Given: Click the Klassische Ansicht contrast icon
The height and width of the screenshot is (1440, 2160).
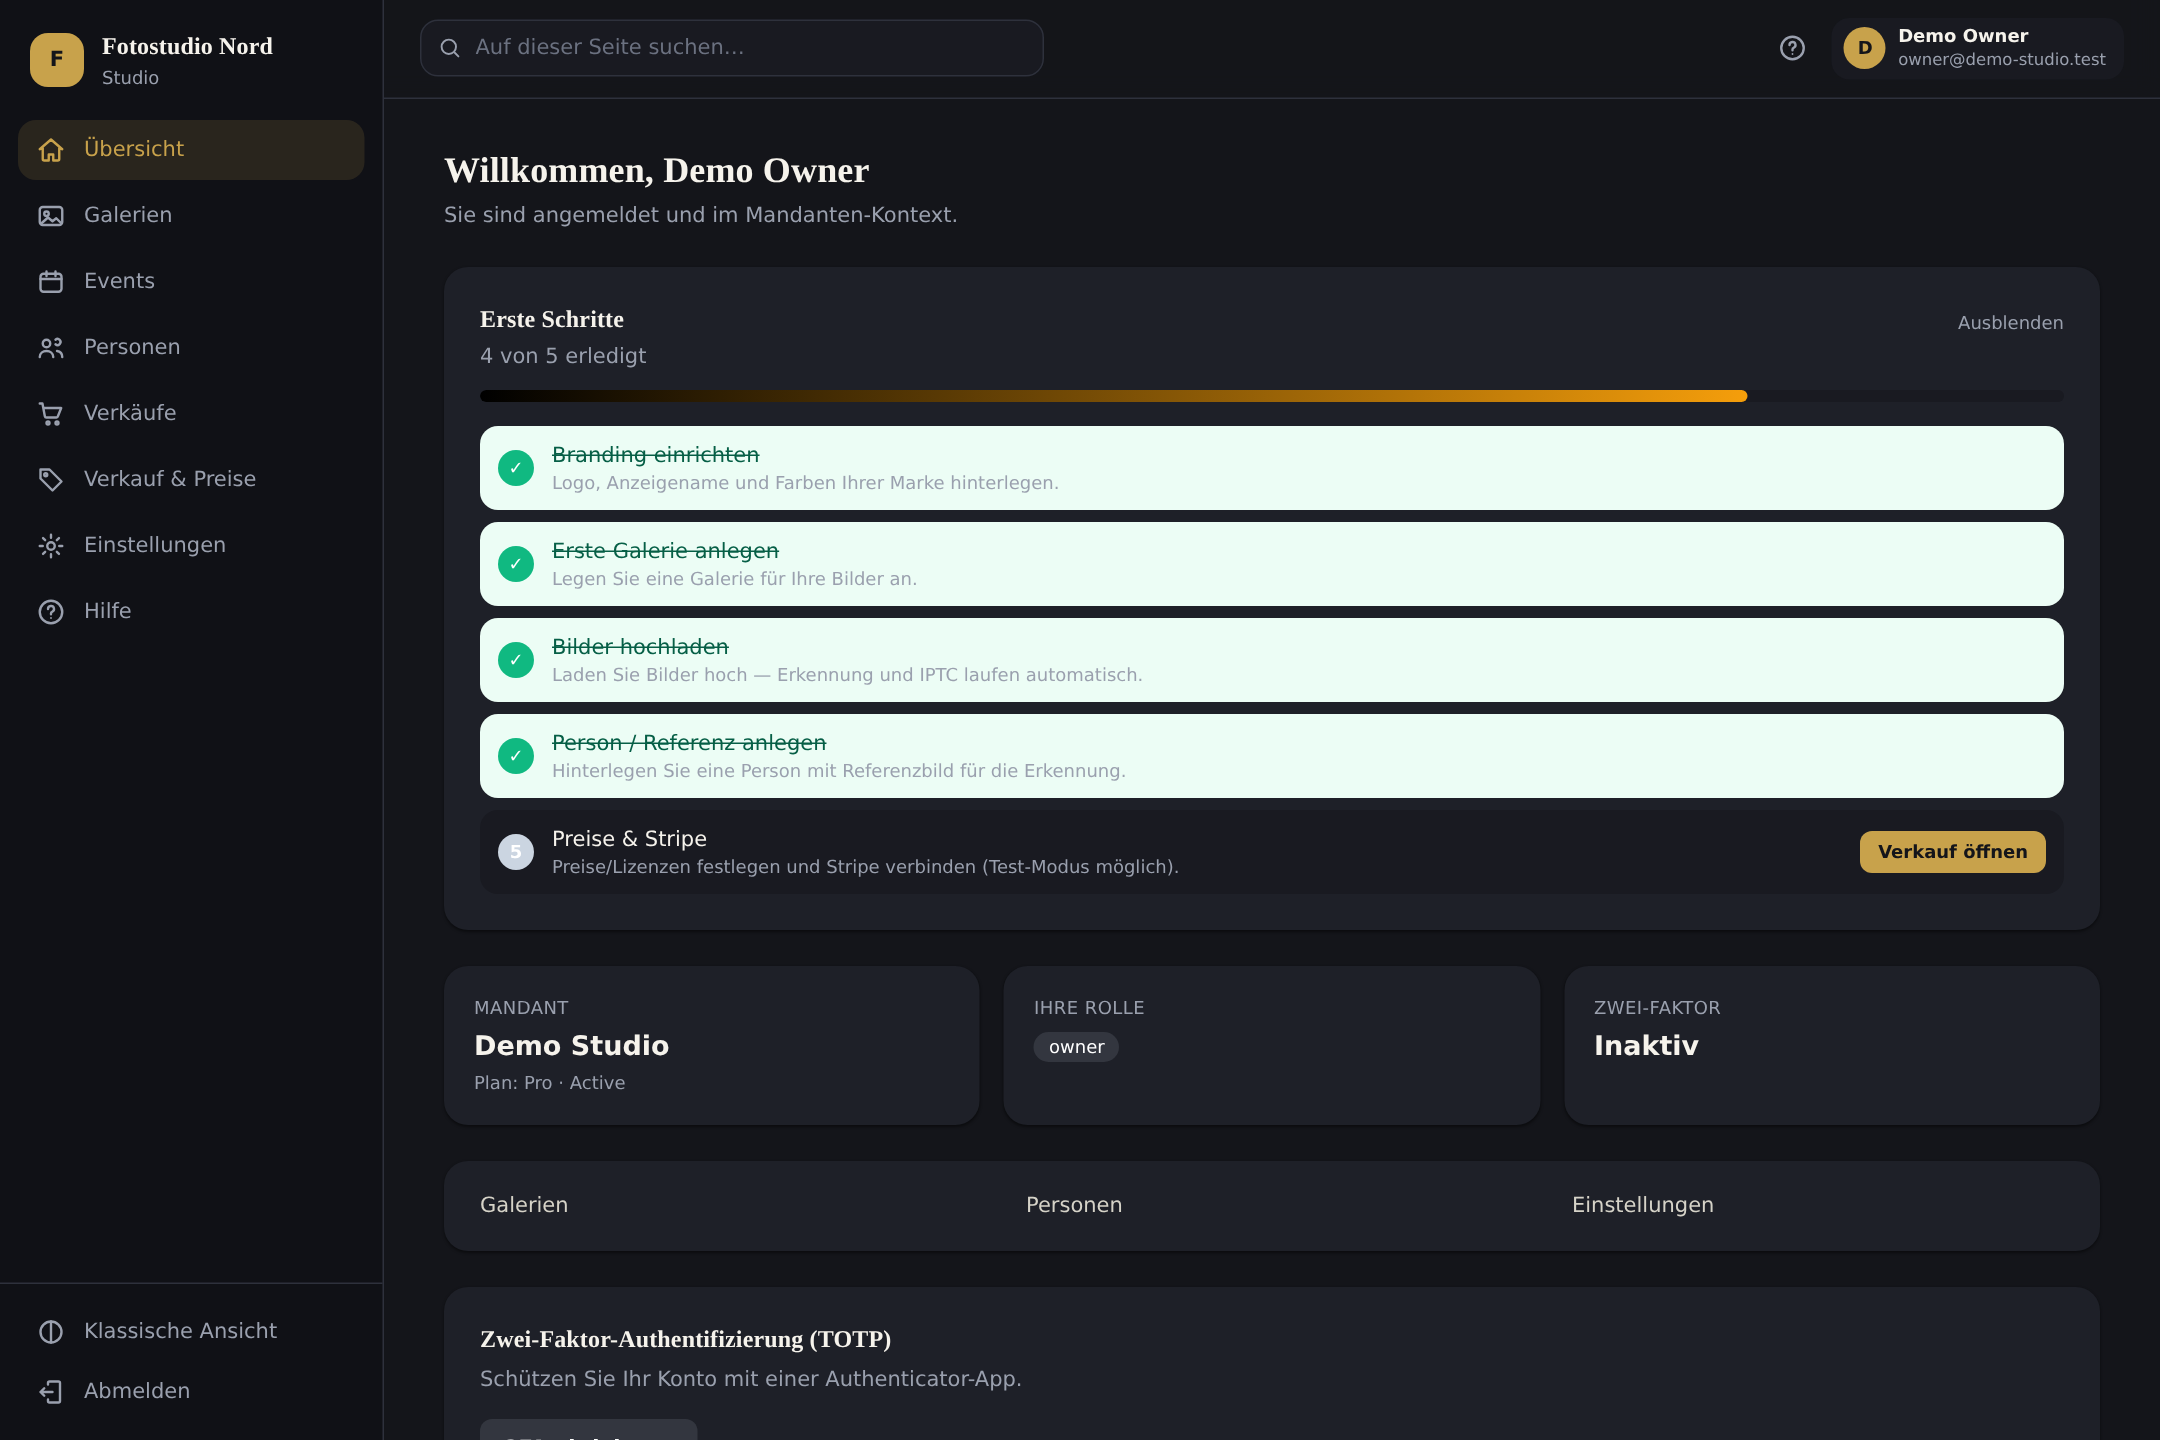Looking at the screenshot, I should 51,1332.
